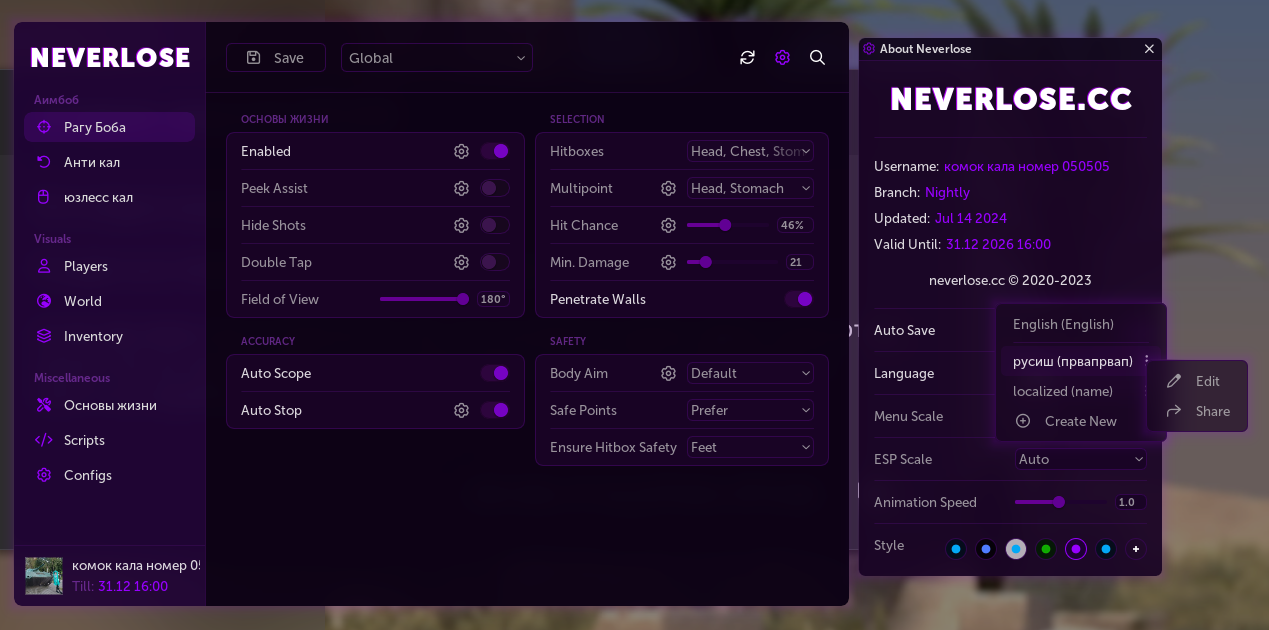The width and height of the screenshot is (1269, 630).
Task: Click the mouse icon beside юзлесс кал
Action: tap(44, 197)
